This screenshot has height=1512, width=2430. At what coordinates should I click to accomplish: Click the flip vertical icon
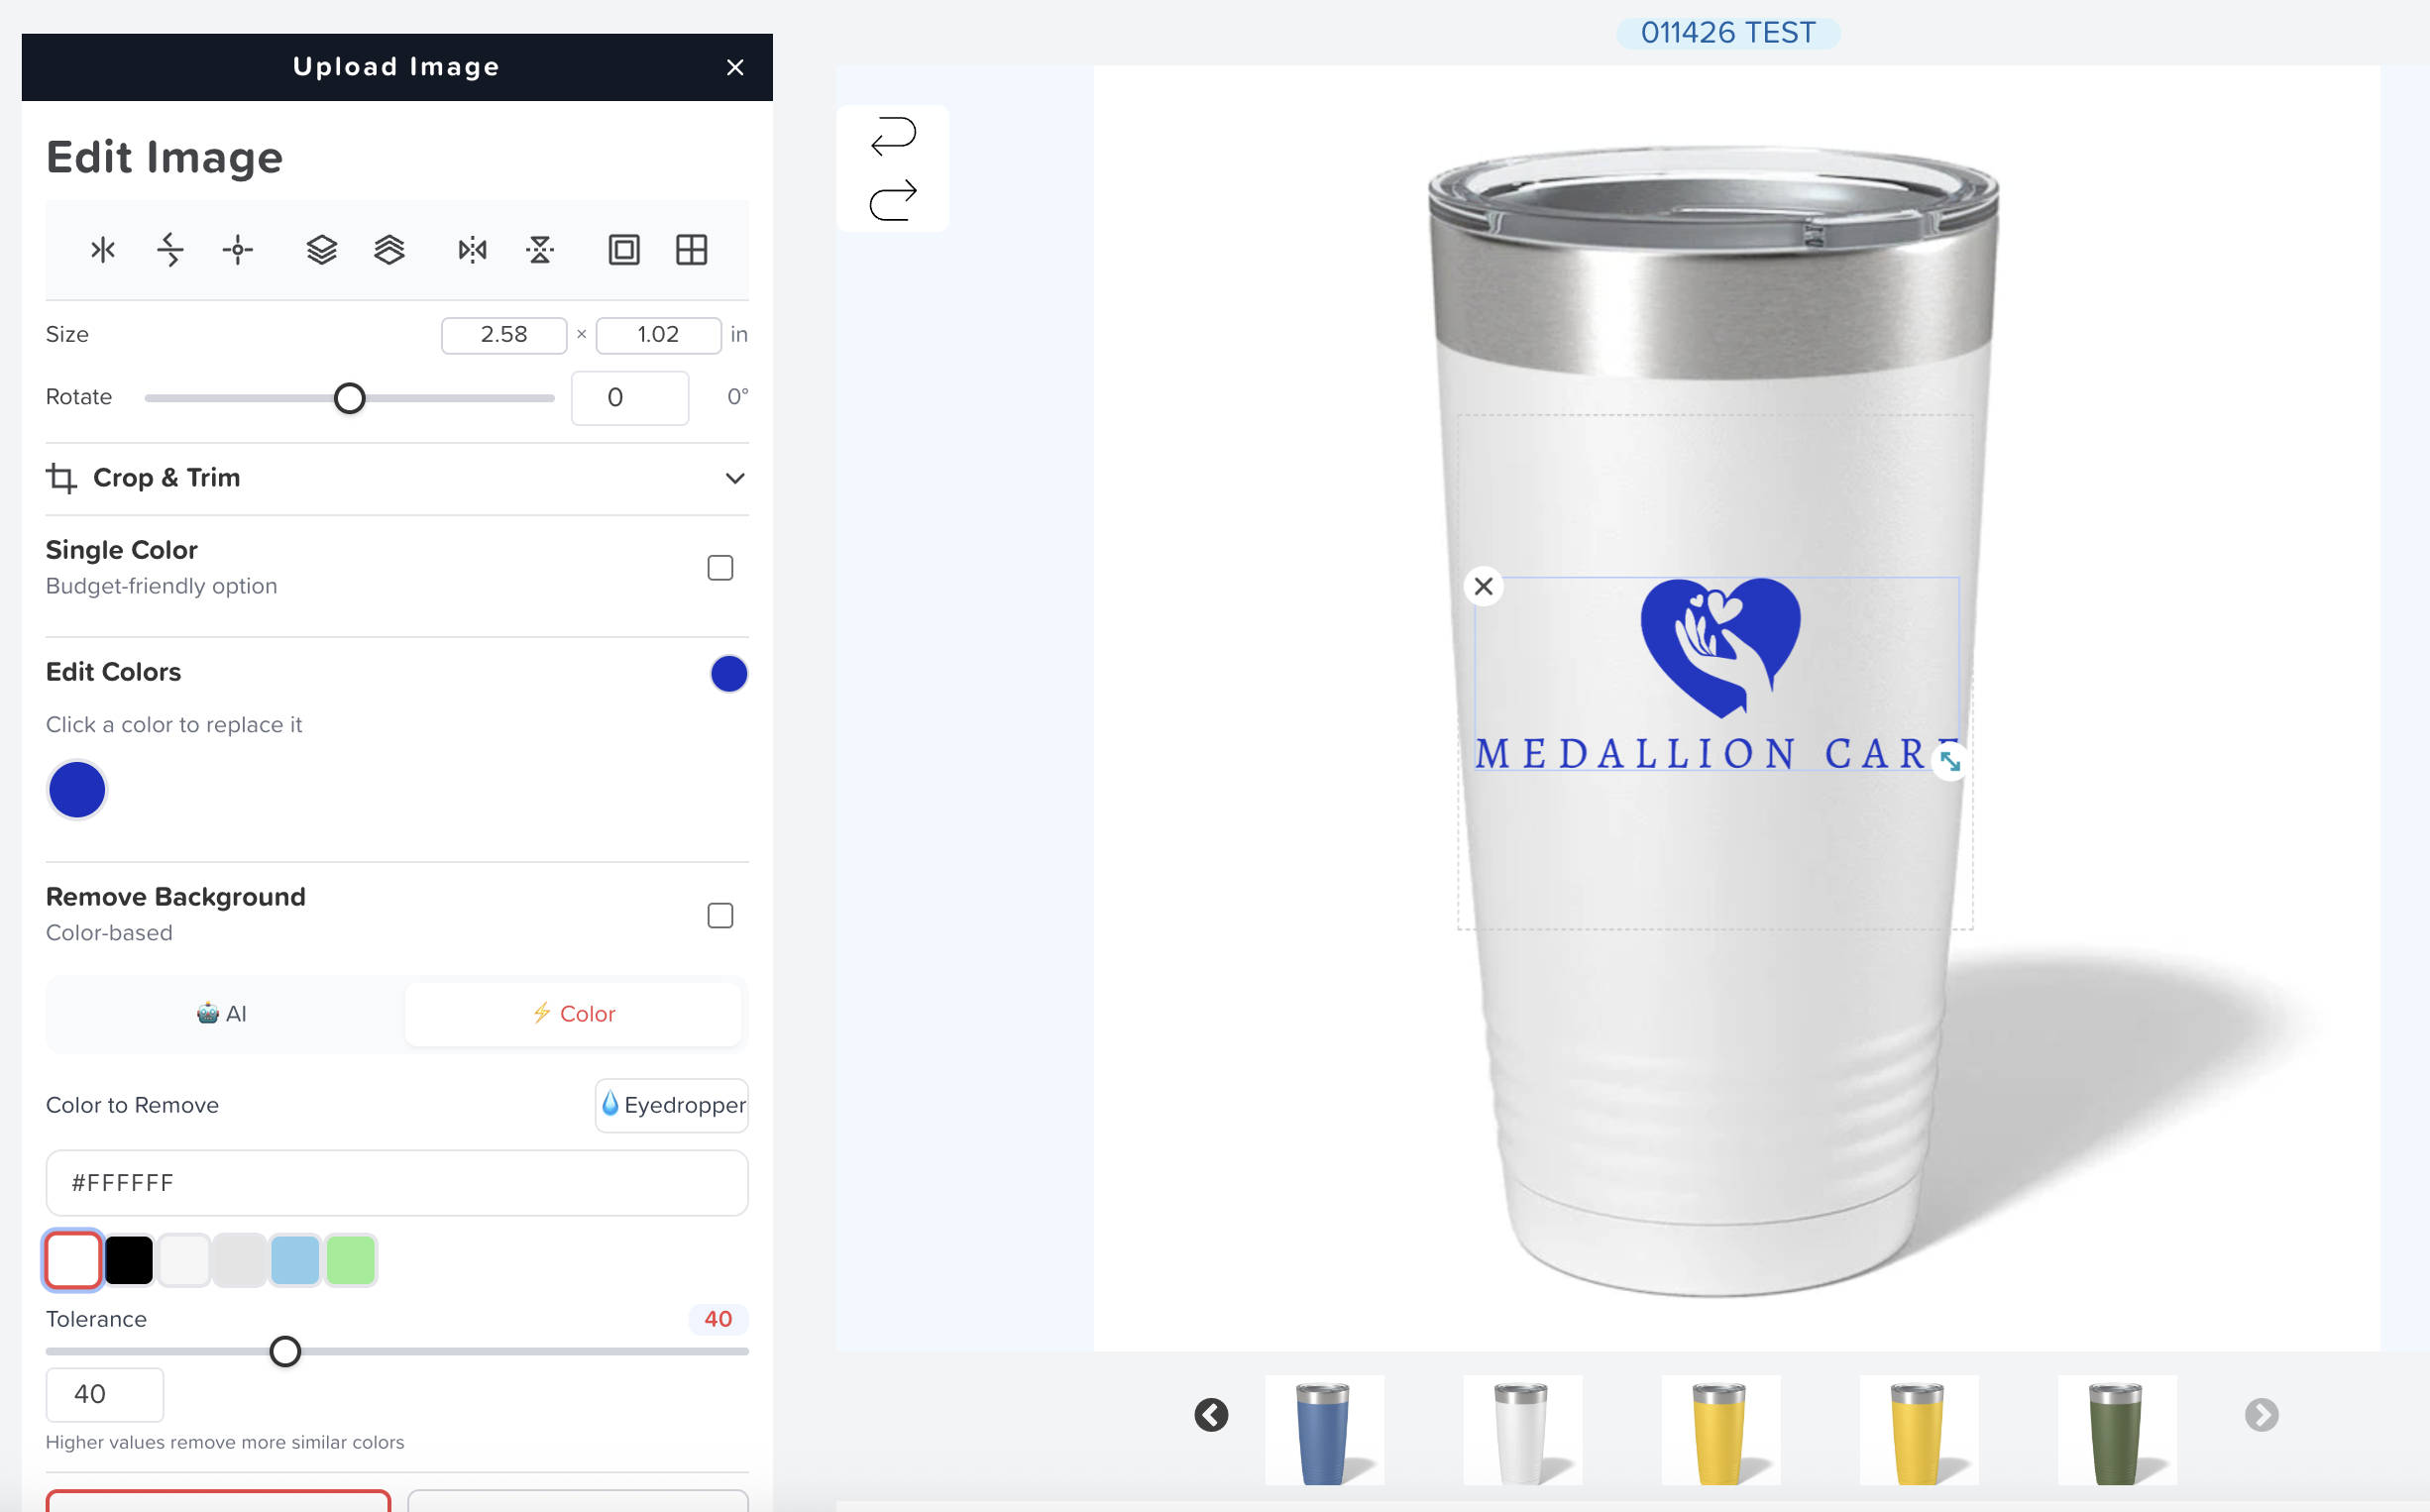tap(540, 250)
